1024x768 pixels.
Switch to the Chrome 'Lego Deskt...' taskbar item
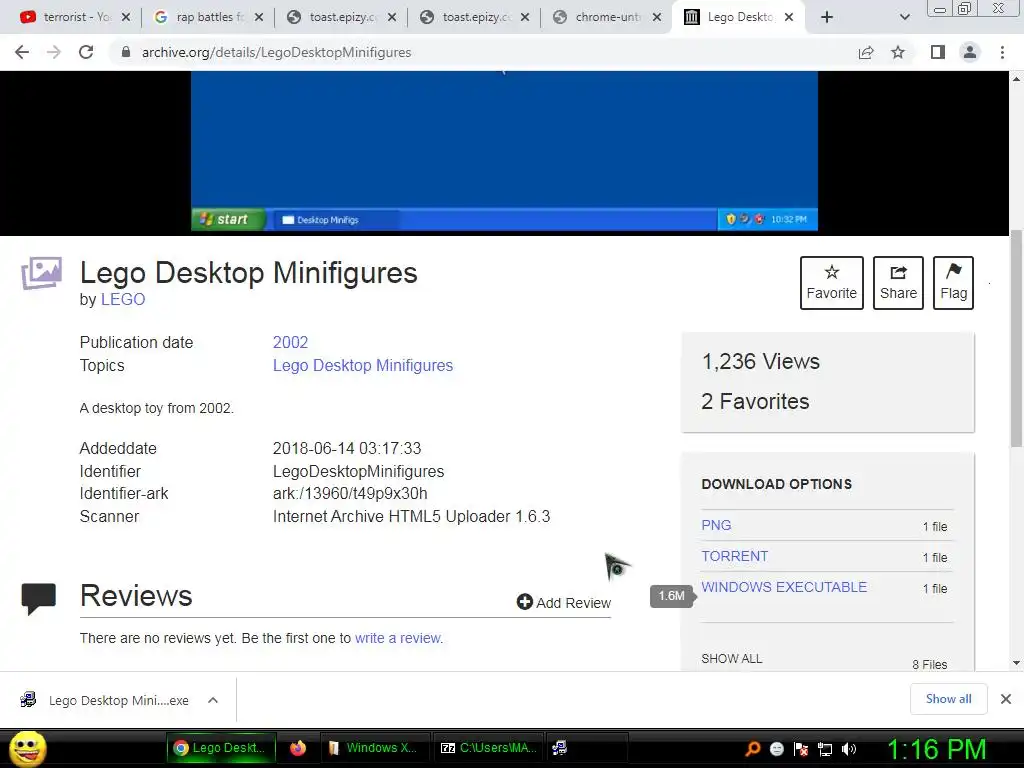tap(221, 748)
